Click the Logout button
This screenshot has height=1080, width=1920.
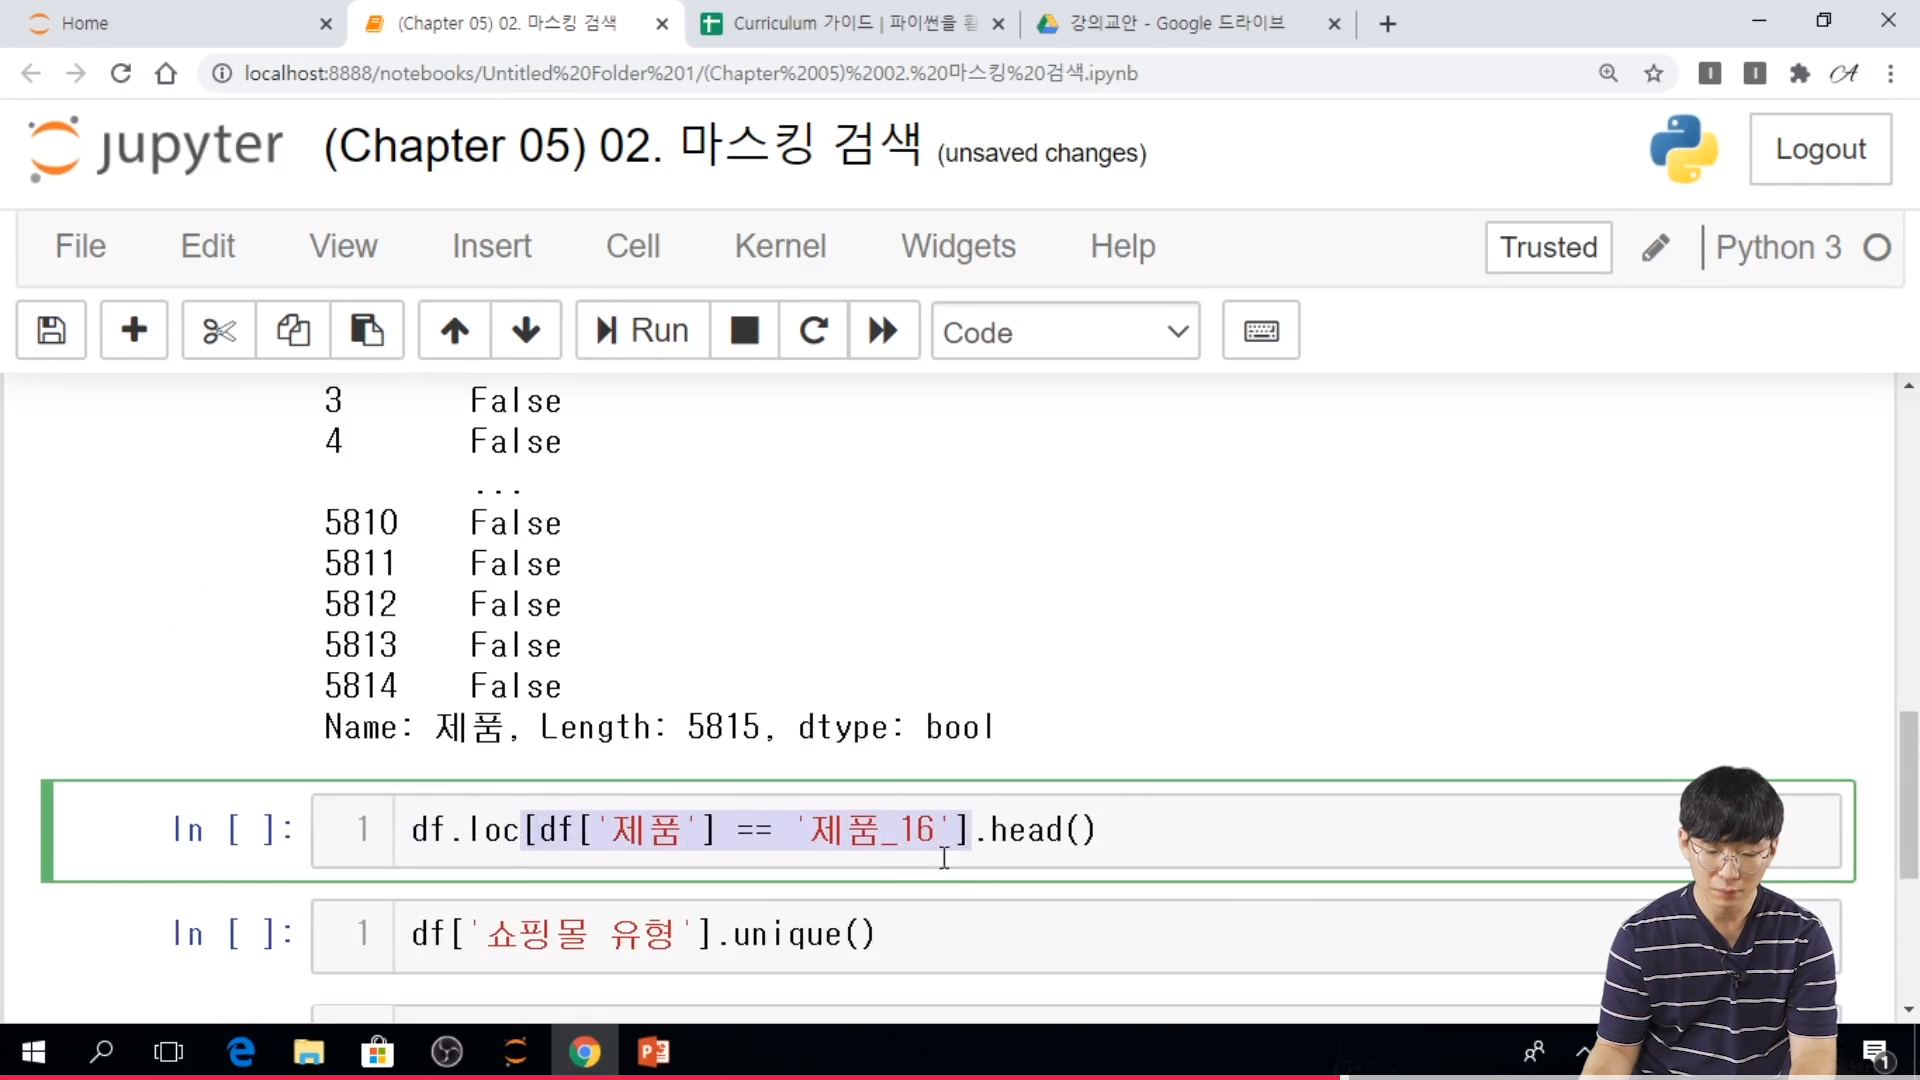click(1820, 149)
